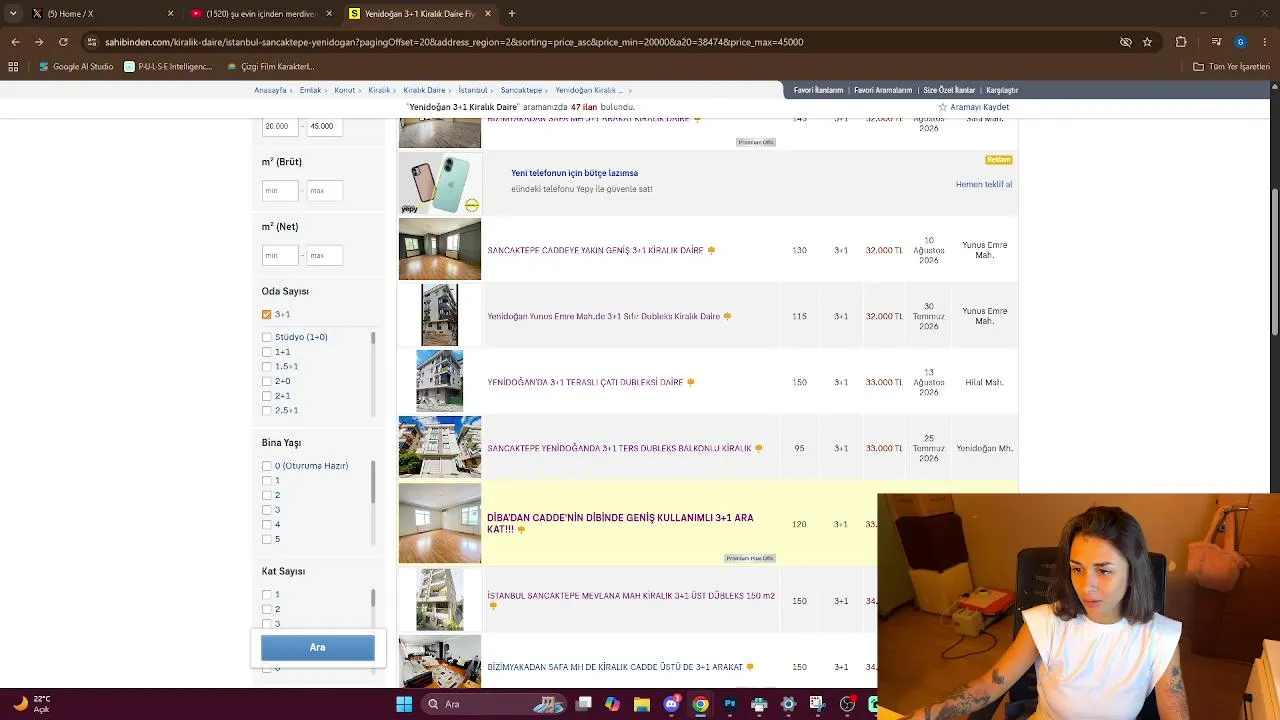Click the minimum price field showing 20.000
Viewport: 1280px width, 720px height.
coord(280,126)
